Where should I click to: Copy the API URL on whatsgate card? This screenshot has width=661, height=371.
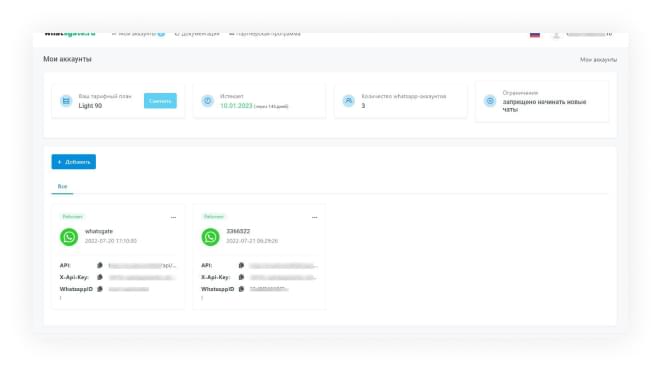pyautogui.click(x=100, y=265)
